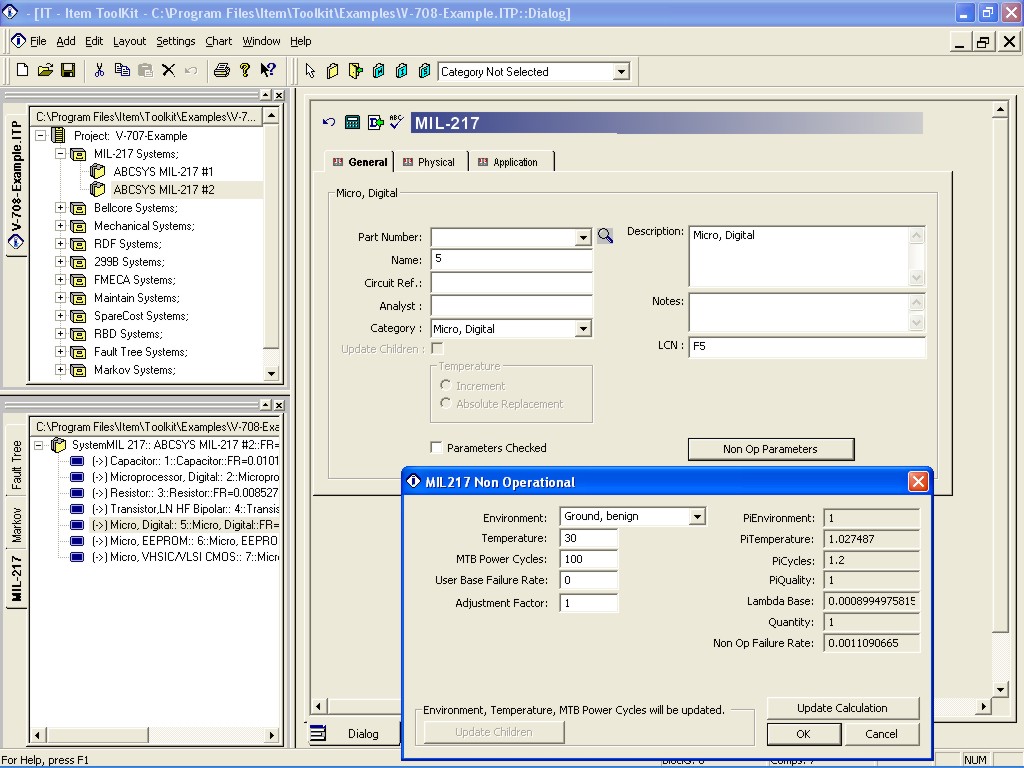Click the calculator icon beside MIL-217 header
This screenshot has height=768, width=1024.
coord(352,122)
